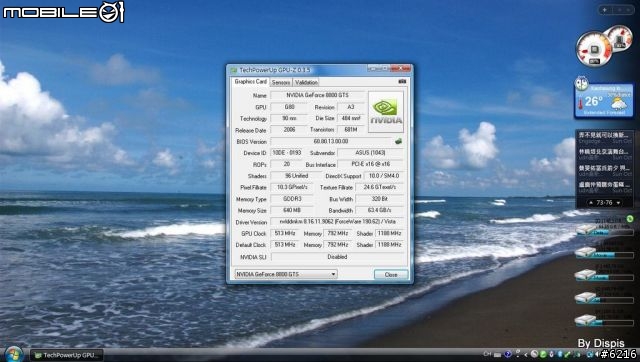Click the fifth drive meter gadget icon
This screenshot has height=362, width=640.
pyautogui.click(x=586, y=320)
